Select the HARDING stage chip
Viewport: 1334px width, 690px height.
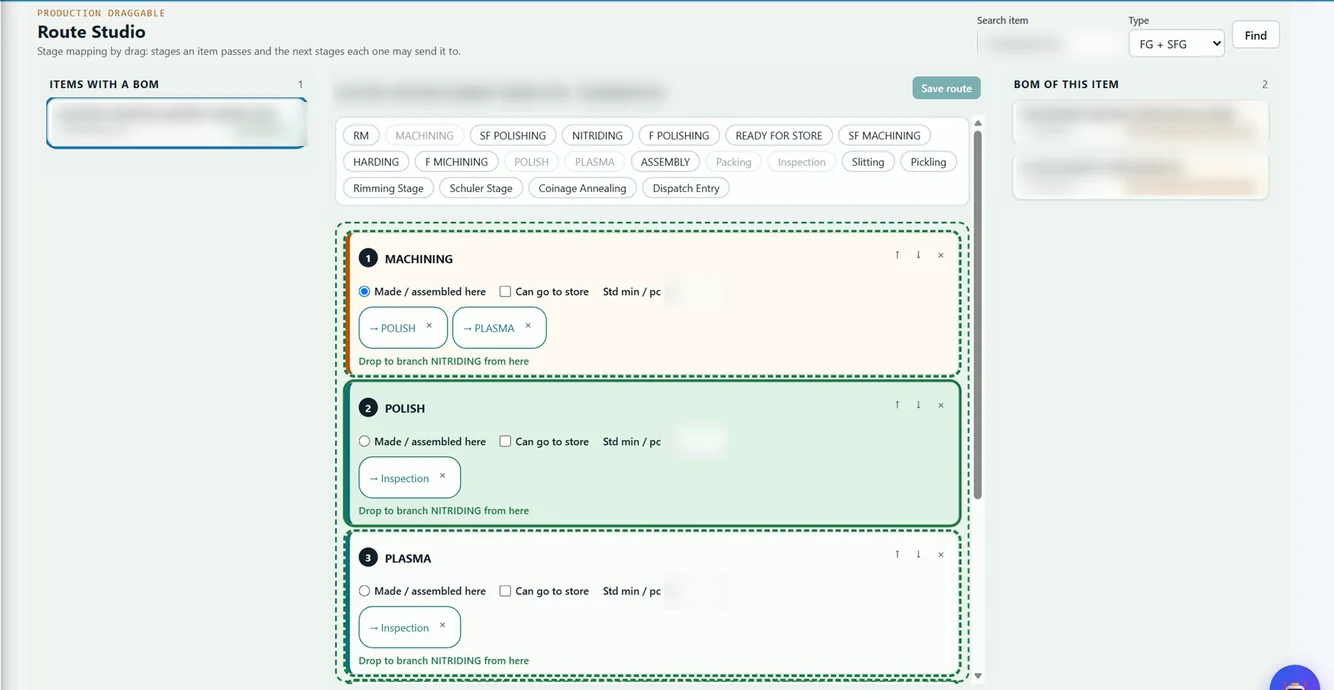point(376,161)
